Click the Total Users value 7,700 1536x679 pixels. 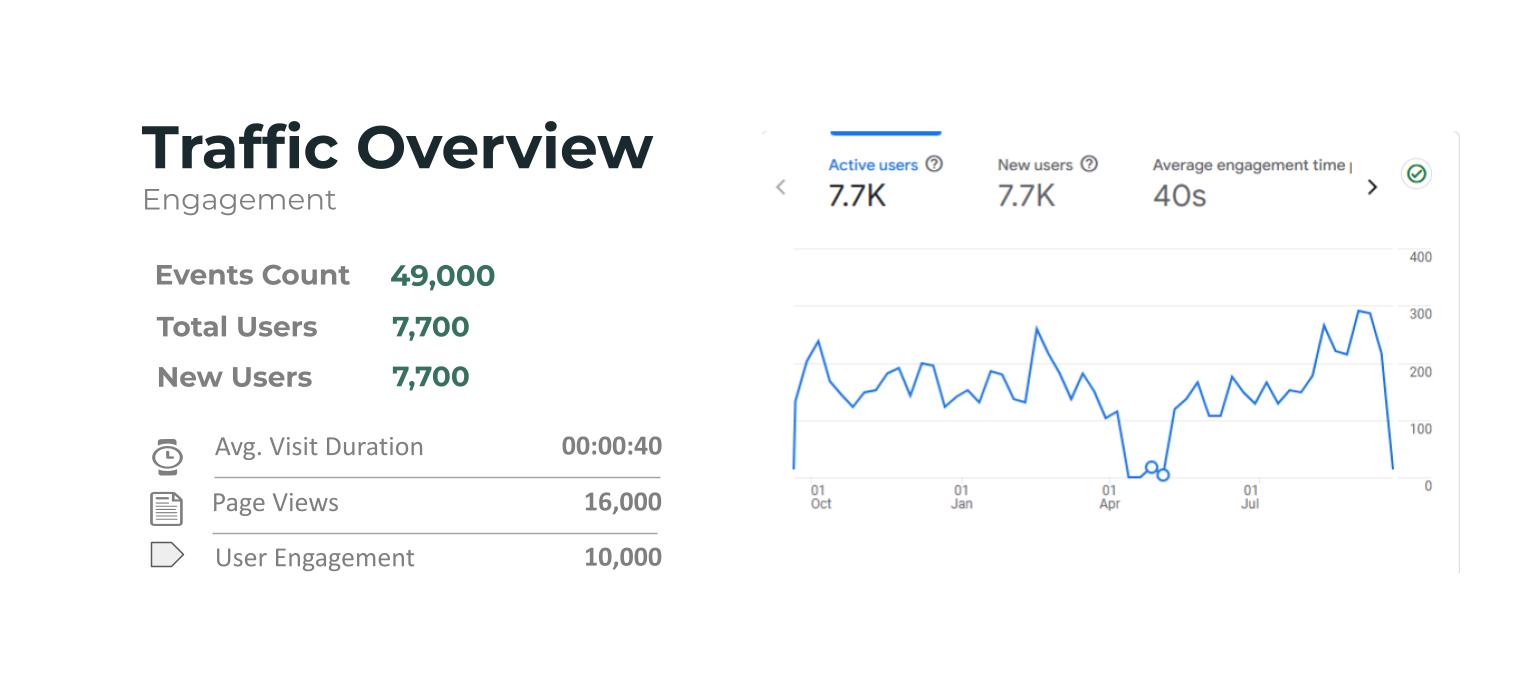430,327
